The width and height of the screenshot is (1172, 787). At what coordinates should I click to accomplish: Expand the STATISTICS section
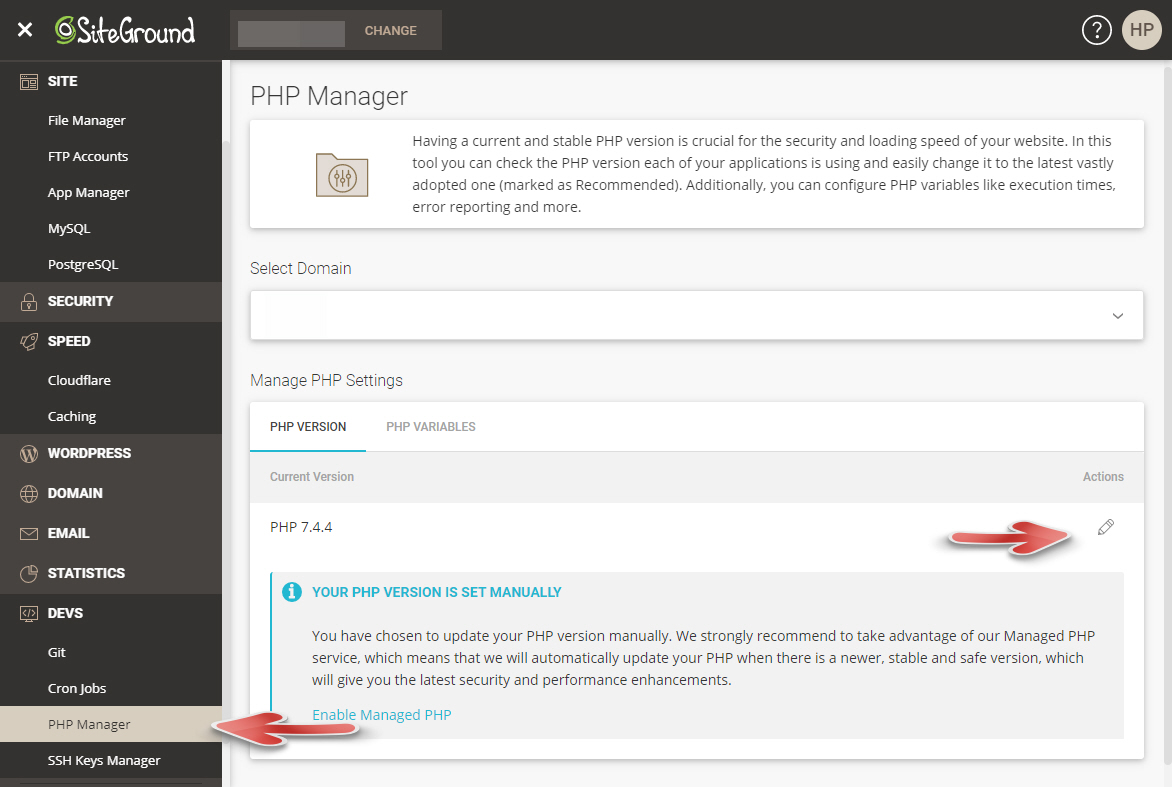pos(111,573)
